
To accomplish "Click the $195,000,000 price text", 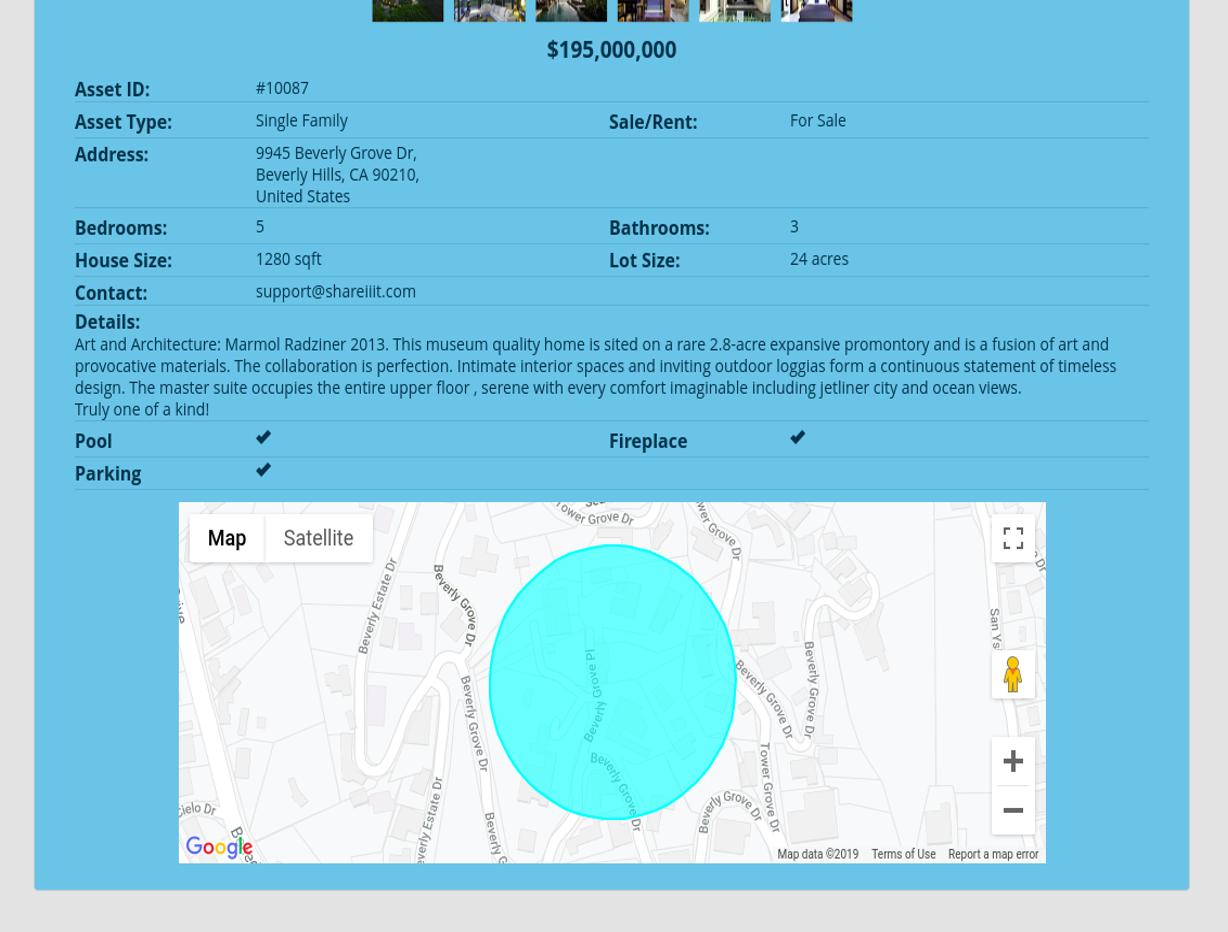I will [612, 50].
